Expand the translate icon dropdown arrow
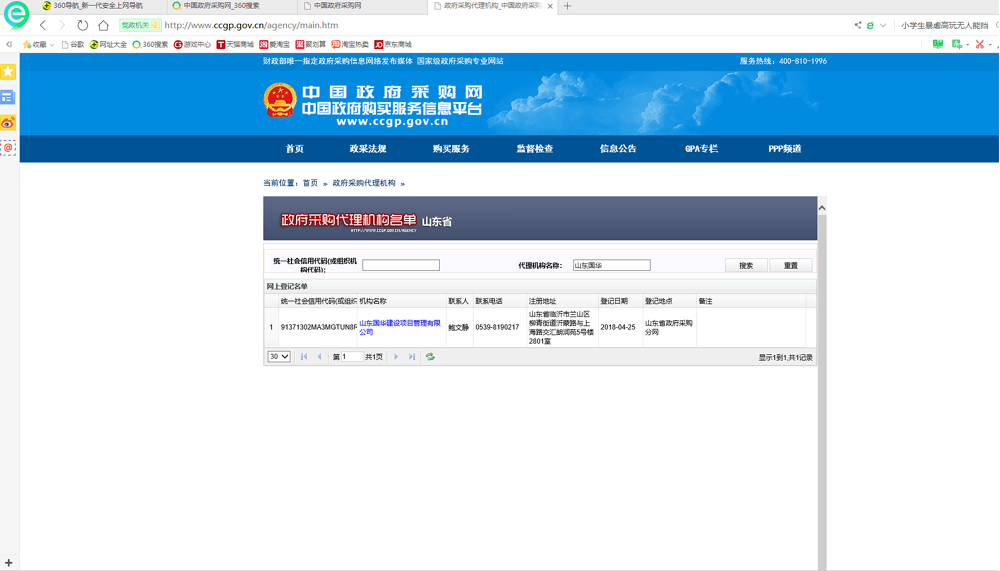Image resolution: width=1000 pixels, height=571 pixels. tap(967, 45)
